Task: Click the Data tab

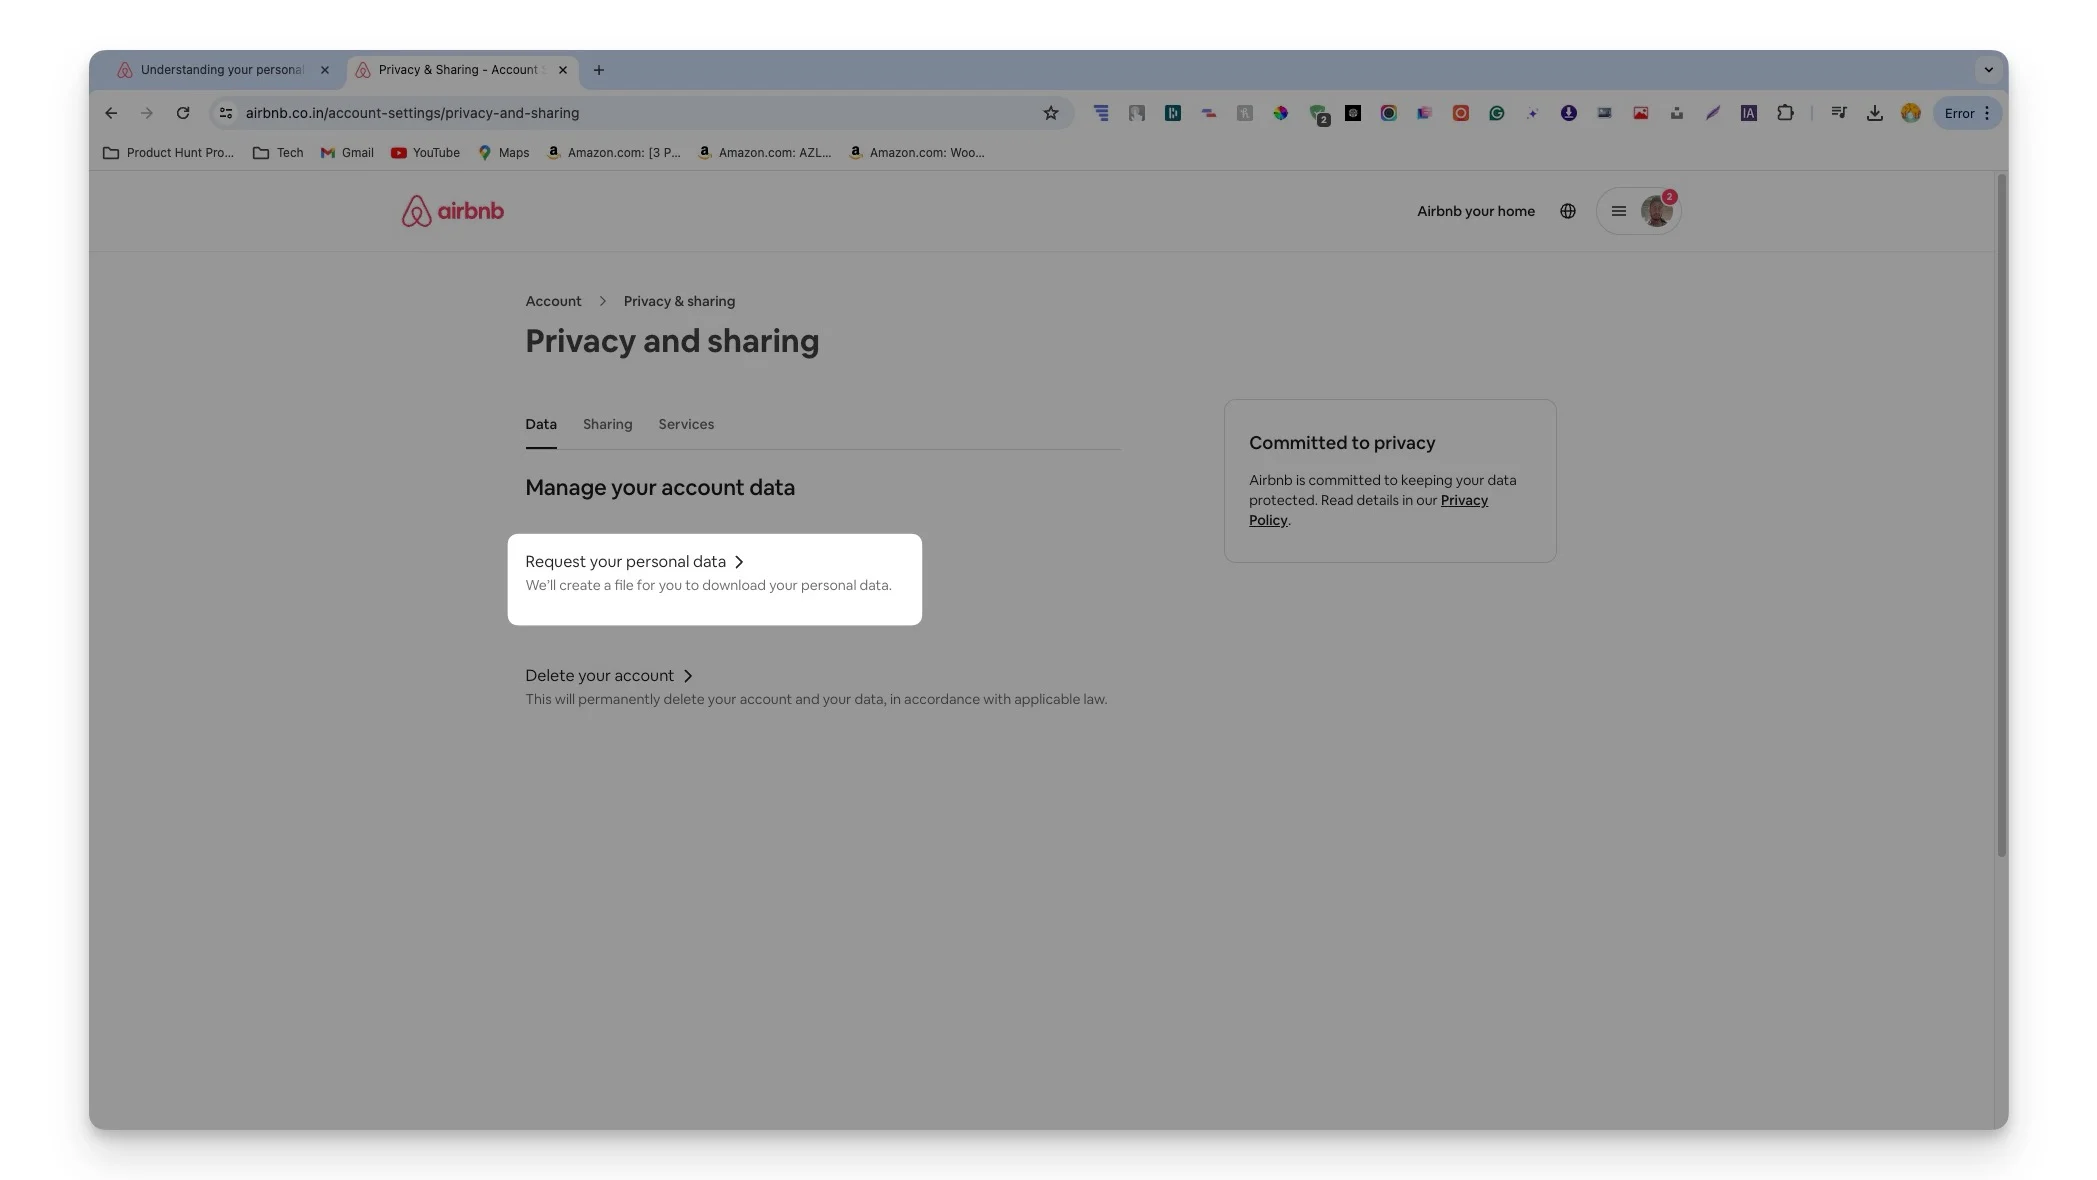Action: click(x=540, y=424)
